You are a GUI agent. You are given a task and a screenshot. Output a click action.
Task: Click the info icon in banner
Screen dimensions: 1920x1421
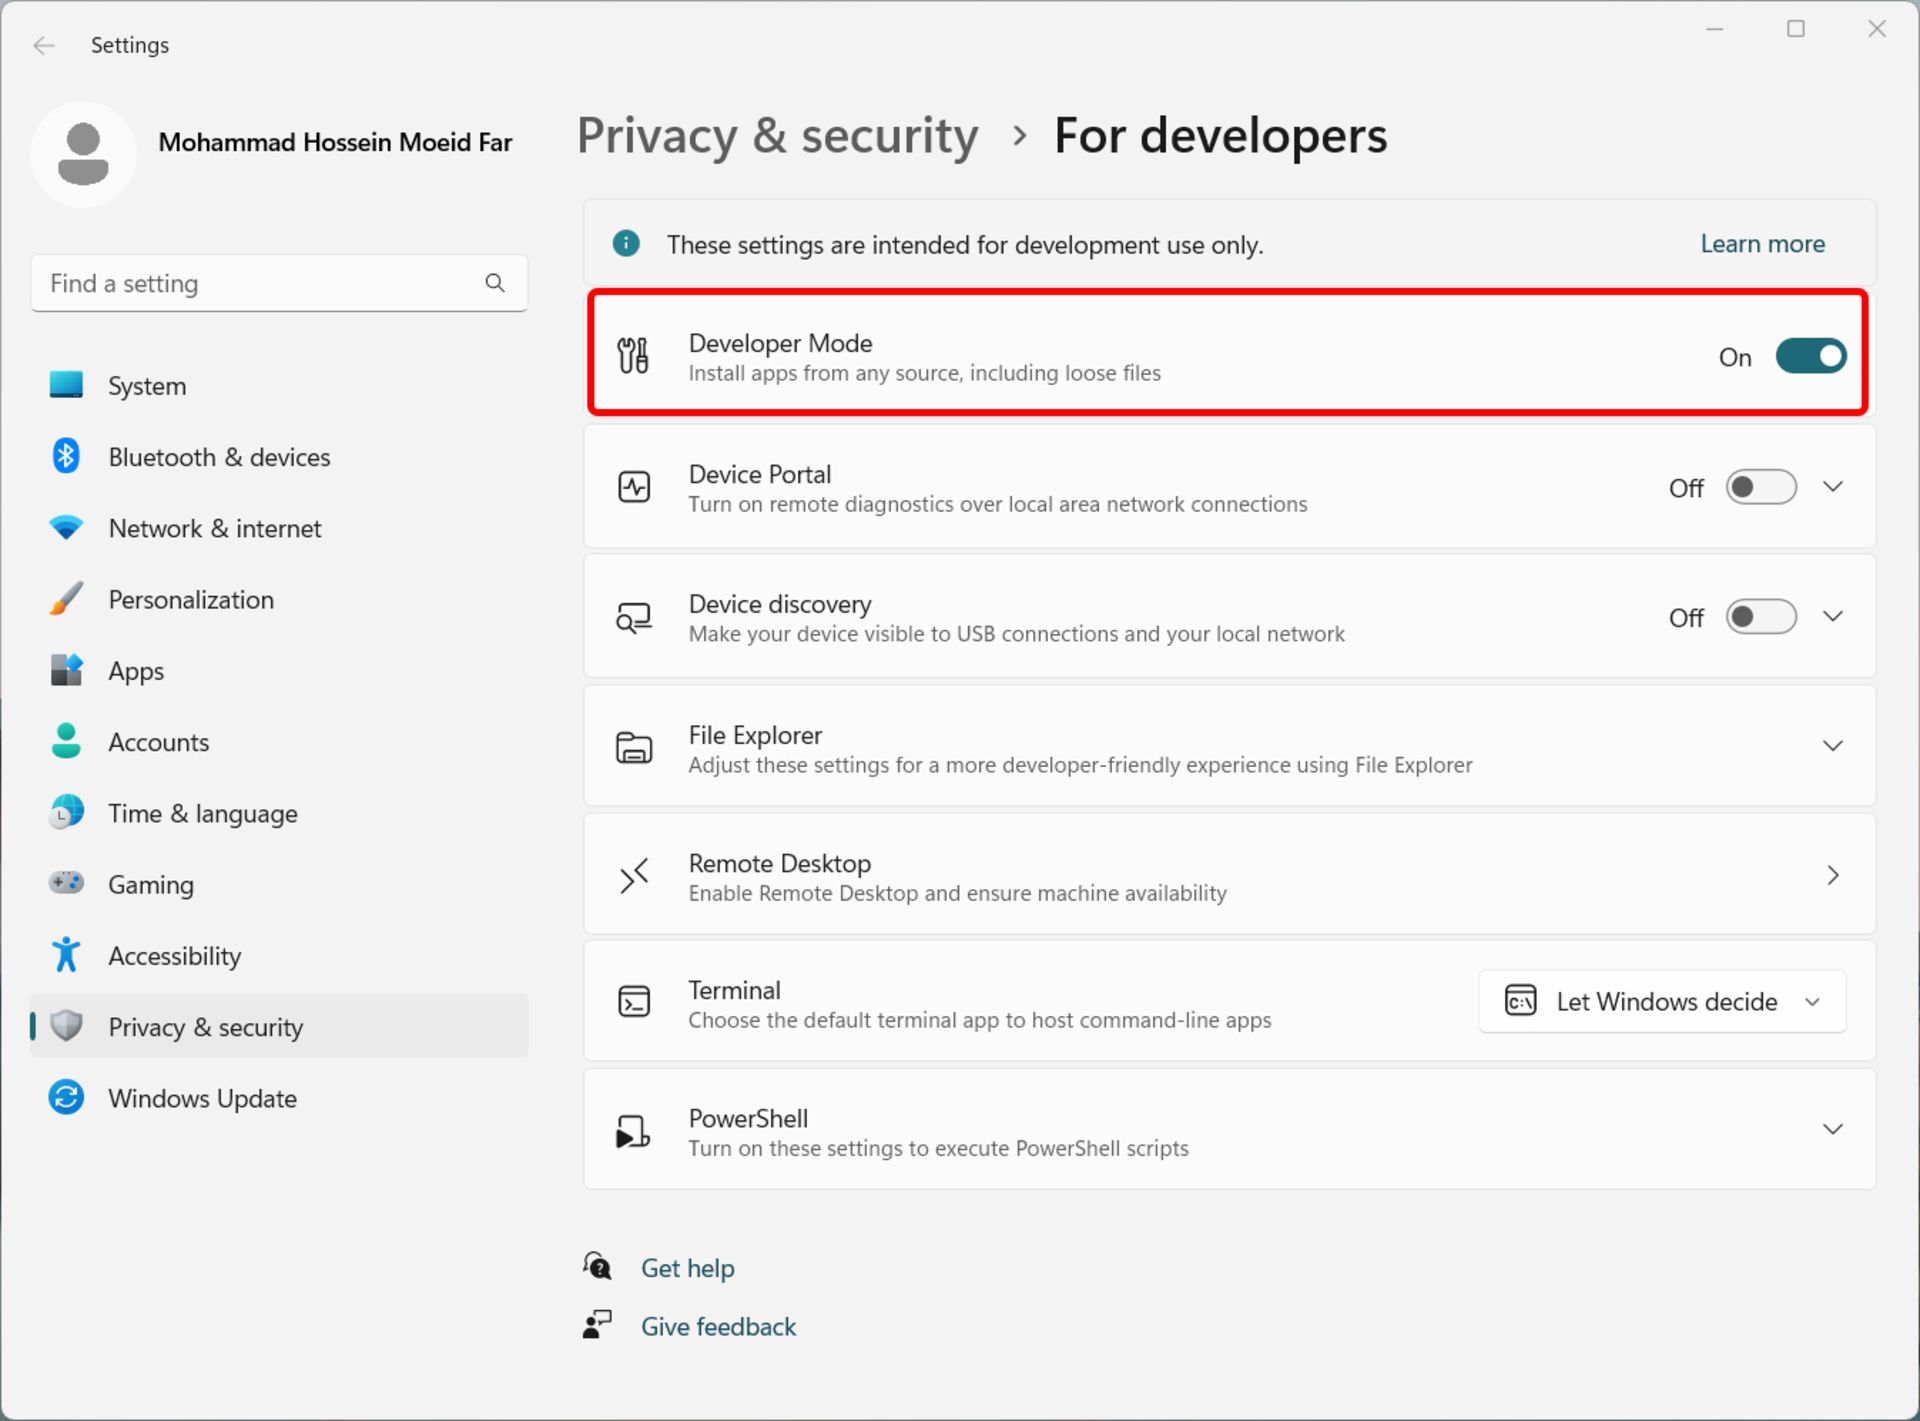coord(626,243)
